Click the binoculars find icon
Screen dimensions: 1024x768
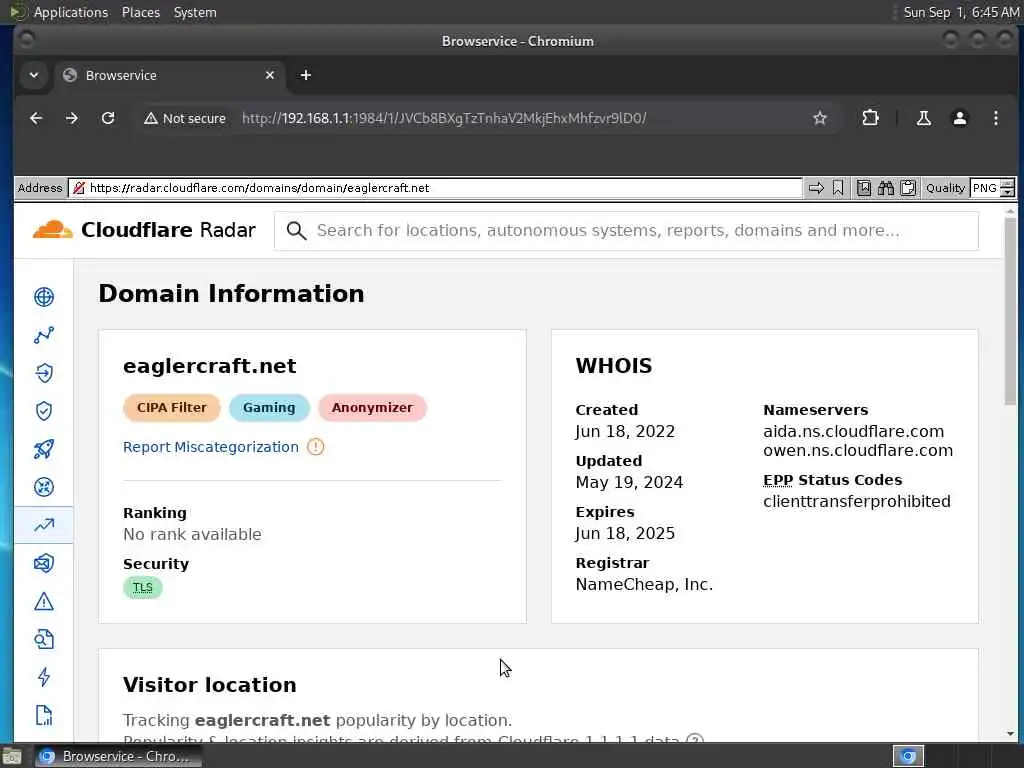pos(886,188)
